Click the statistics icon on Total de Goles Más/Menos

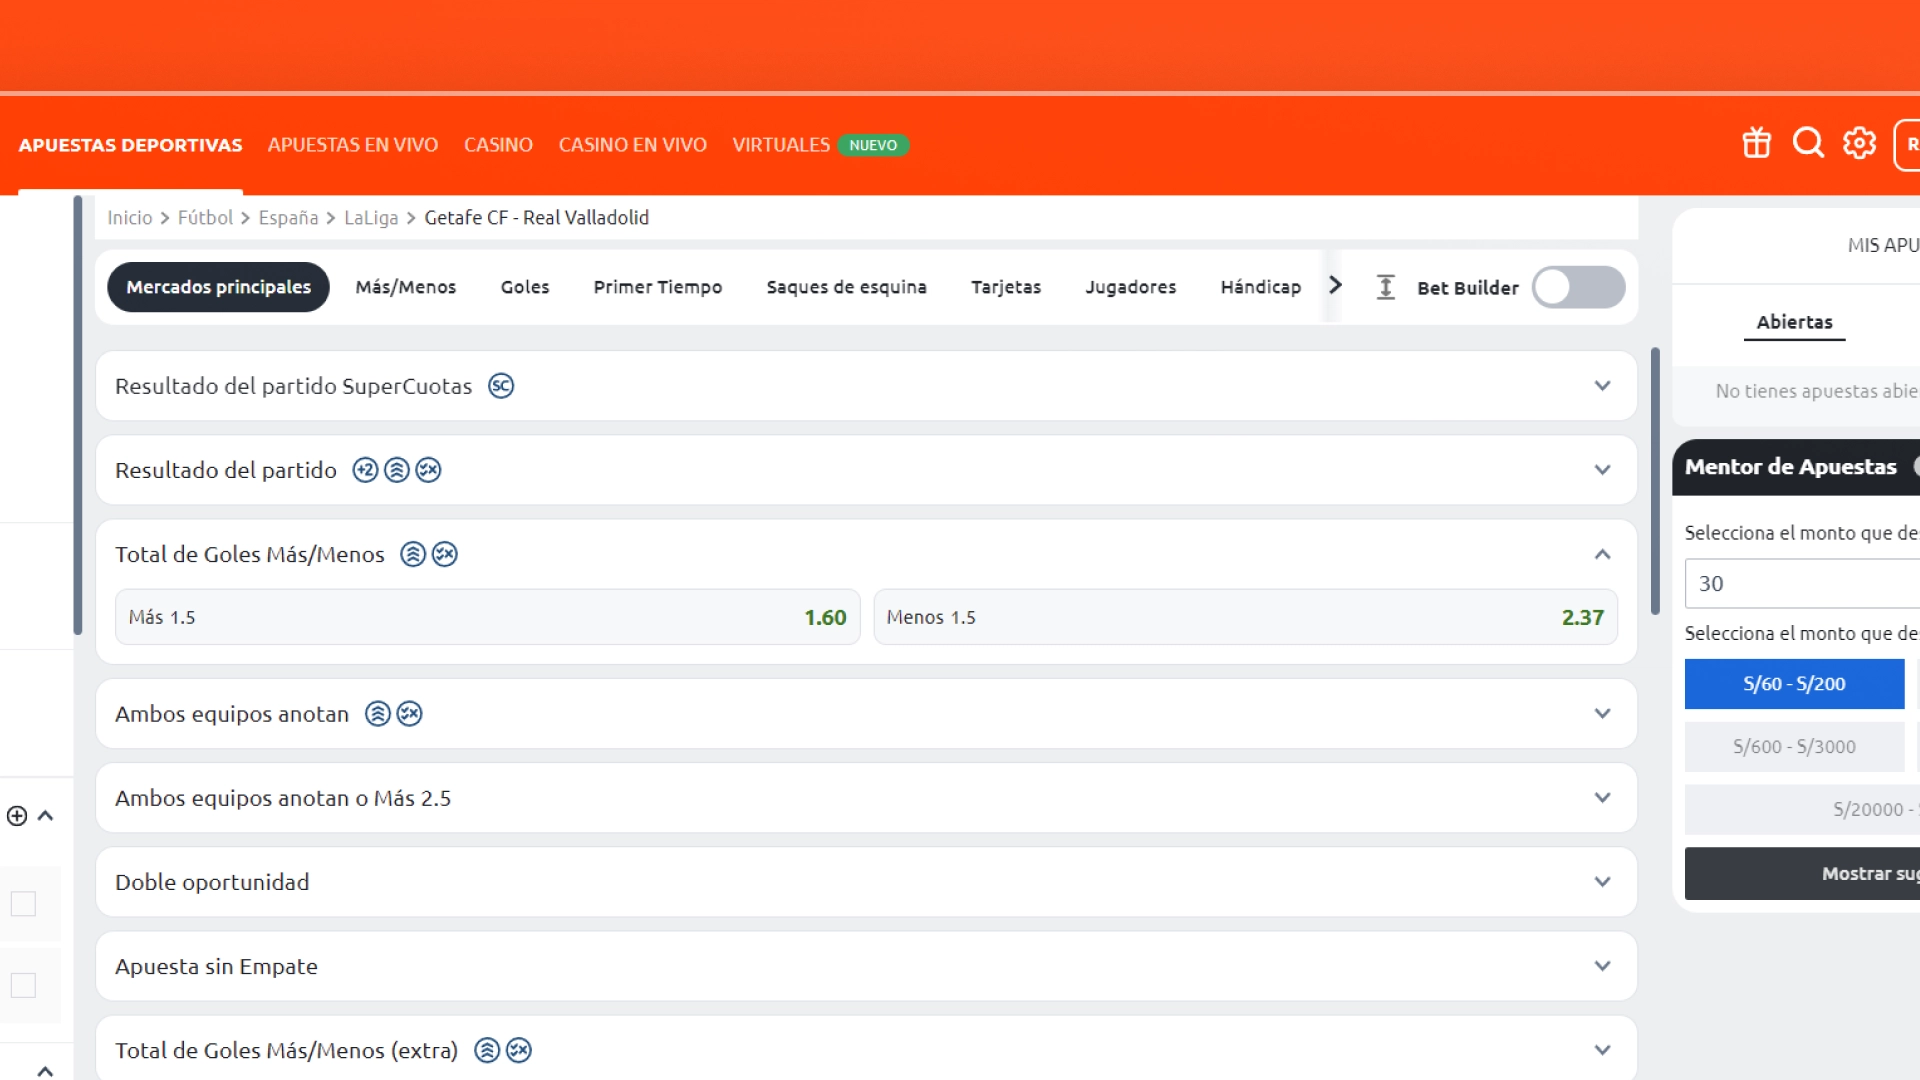click(x=413, y=554)
